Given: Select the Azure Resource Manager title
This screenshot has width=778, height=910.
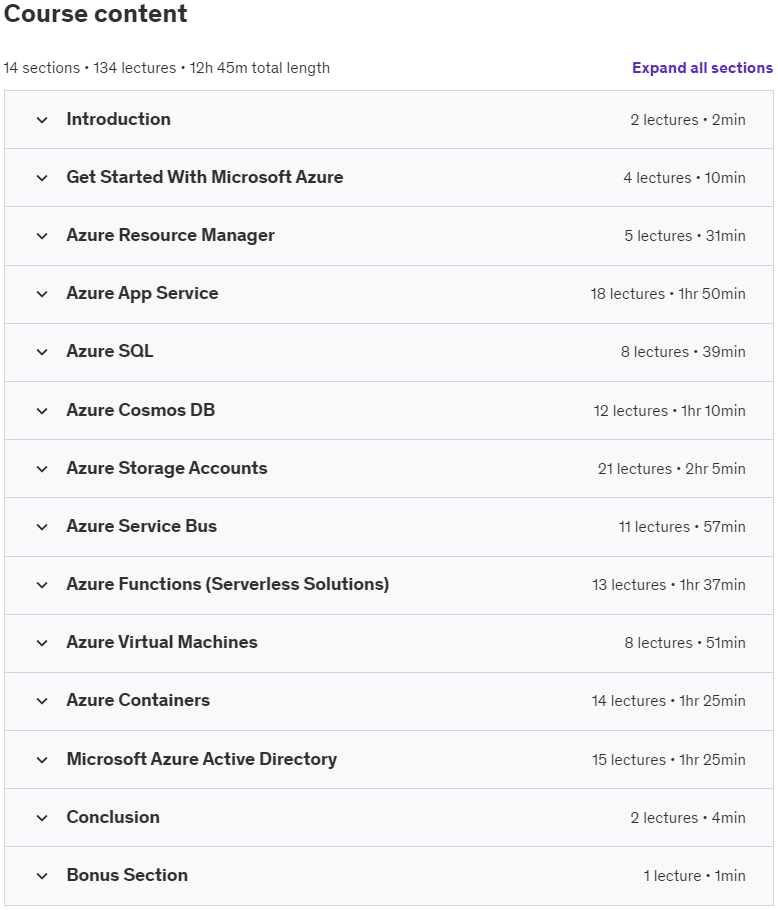Looking at the screenshot, I should coord(171,235).
